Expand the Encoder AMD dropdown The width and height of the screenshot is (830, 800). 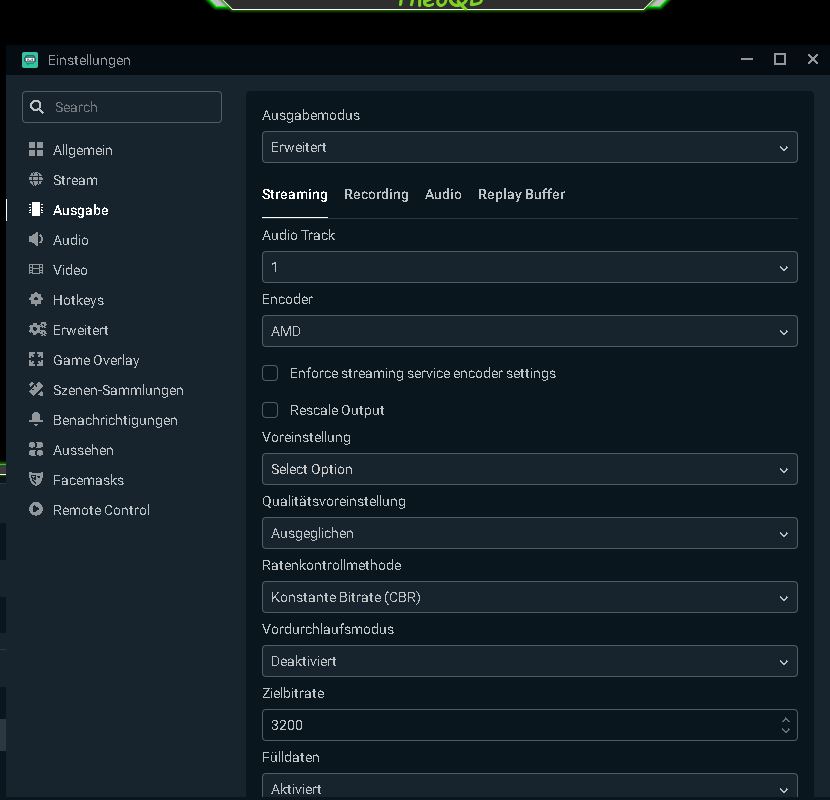[x=529, y=331]
